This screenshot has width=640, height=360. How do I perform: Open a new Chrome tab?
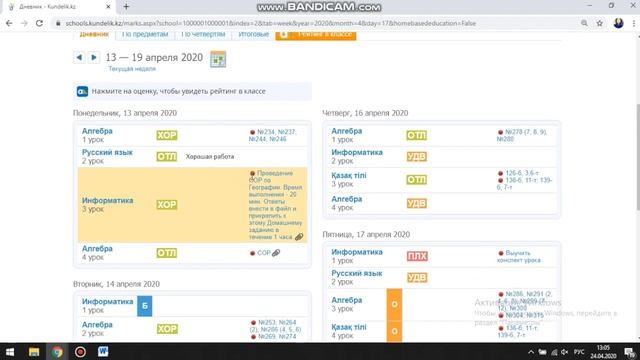click(126, 7)
